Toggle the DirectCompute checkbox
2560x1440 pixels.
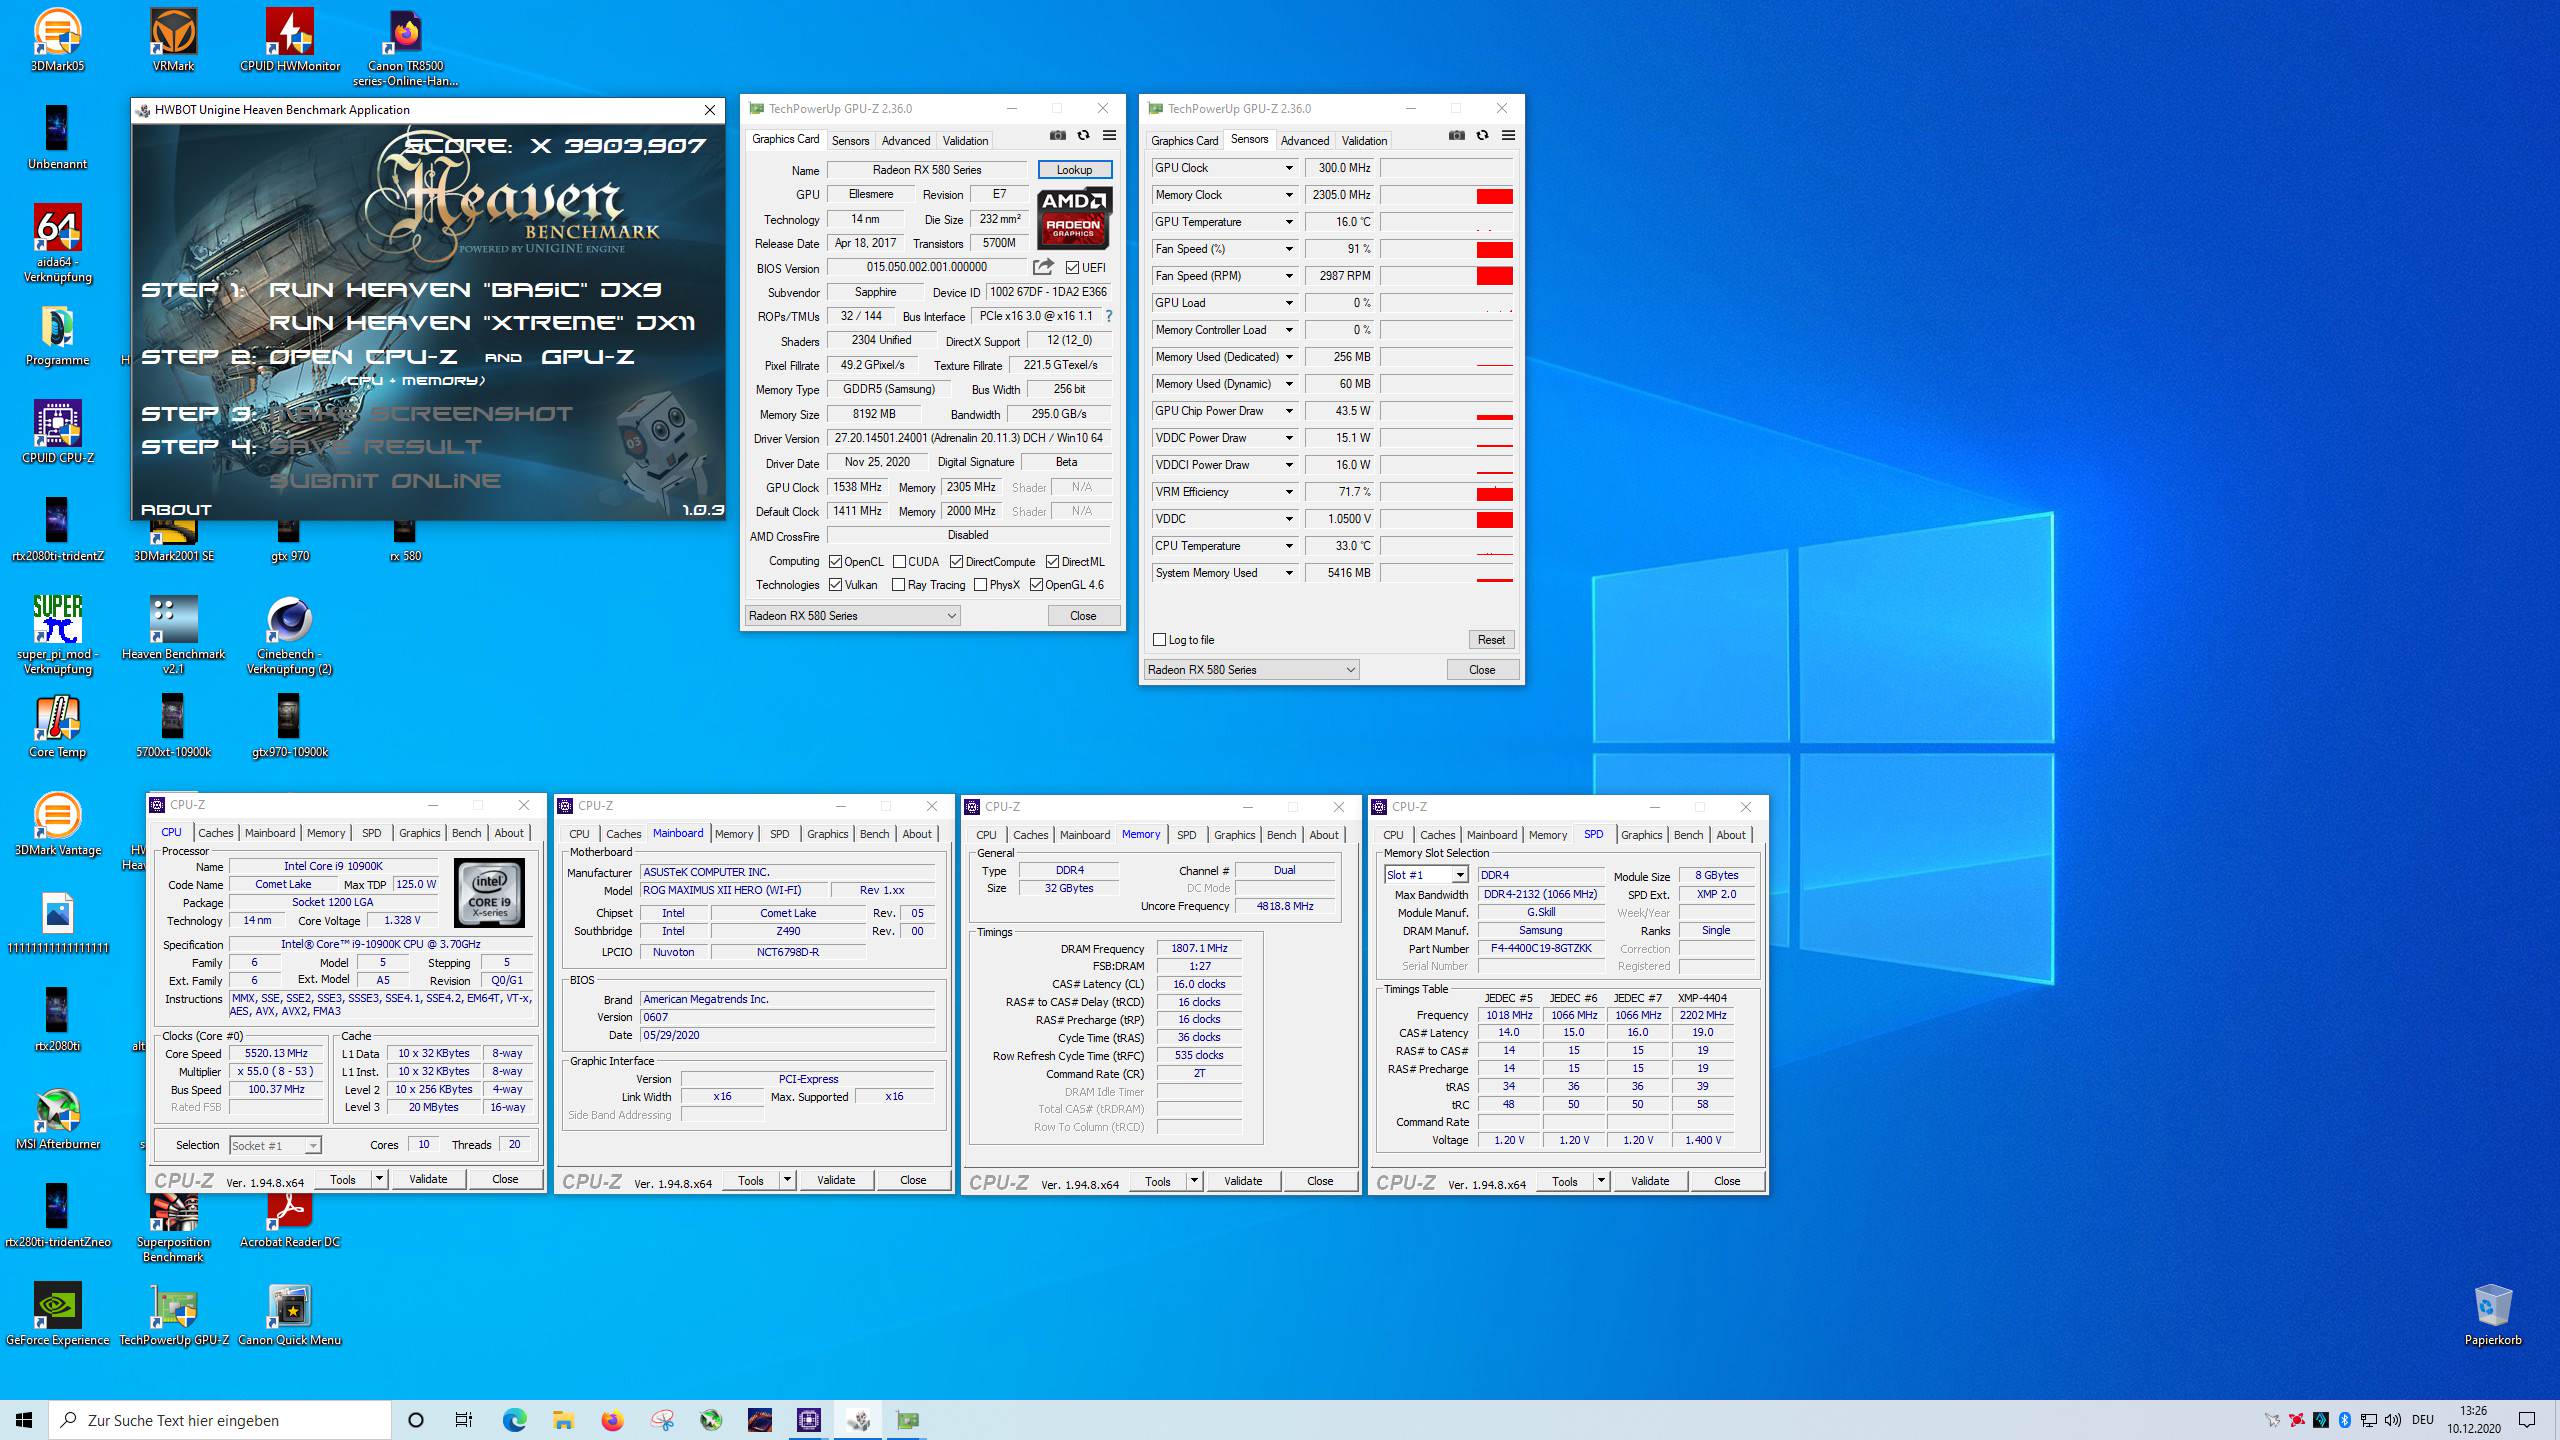point(956,562)
